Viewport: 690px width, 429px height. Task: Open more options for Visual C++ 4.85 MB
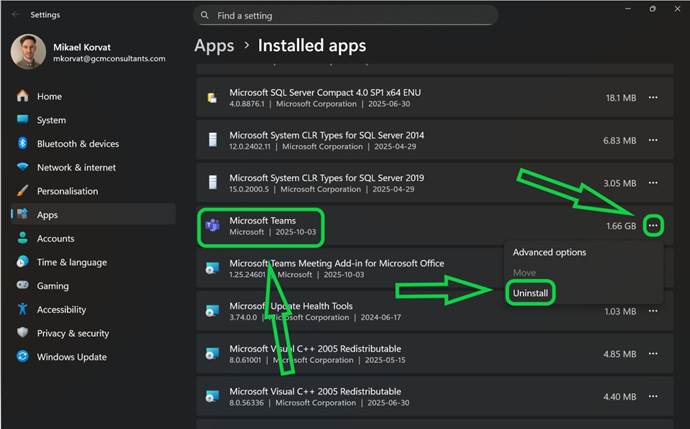653,354
